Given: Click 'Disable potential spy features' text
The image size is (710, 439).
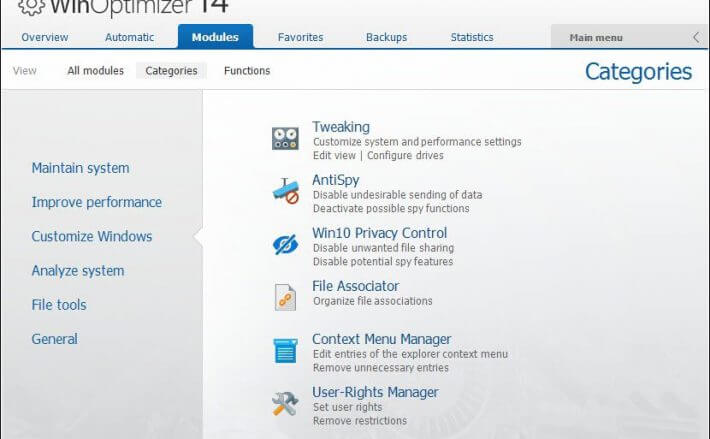Looking at the screenshot, I should pos(383,261).
